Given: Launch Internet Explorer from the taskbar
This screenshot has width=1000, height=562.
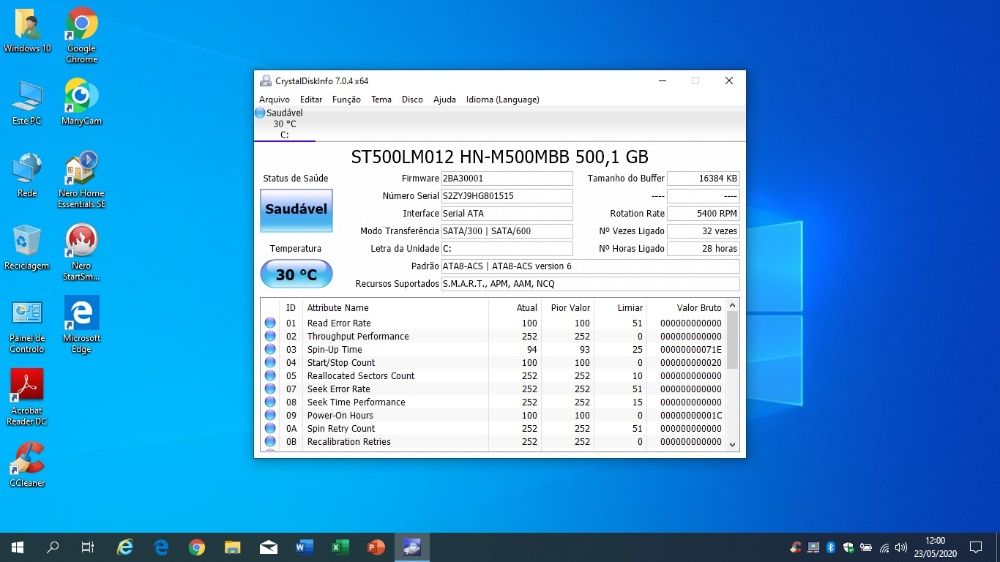Looking at the screenshot, I should (x=125, y=547).
